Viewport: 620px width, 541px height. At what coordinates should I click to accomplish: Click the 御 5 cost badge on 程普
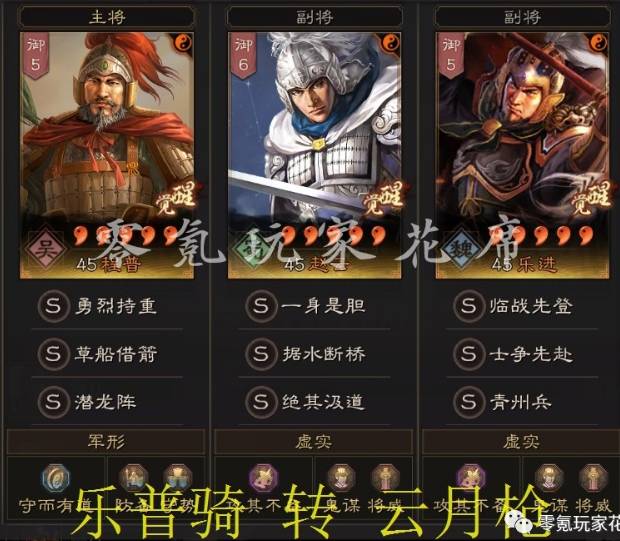click(x=36, y=55)
